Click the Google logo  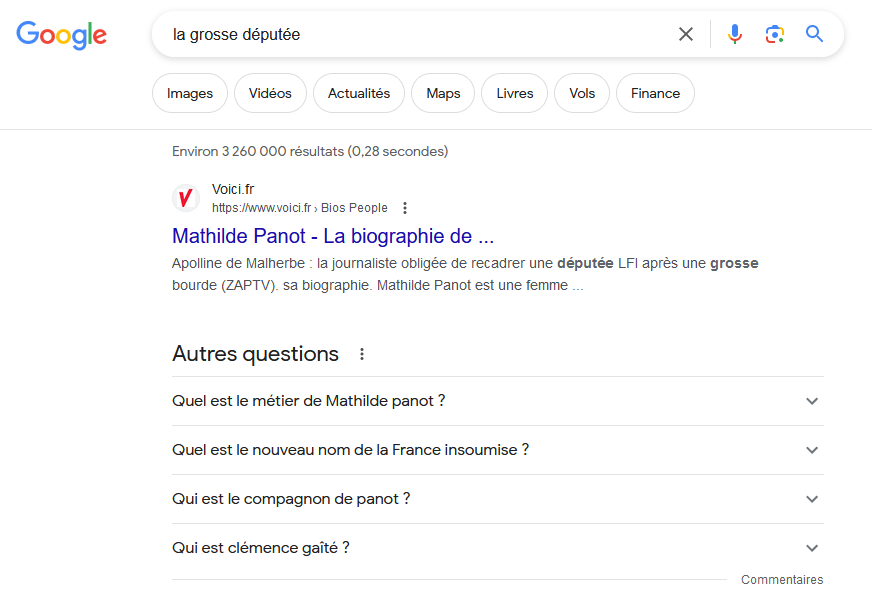(61, 35)
